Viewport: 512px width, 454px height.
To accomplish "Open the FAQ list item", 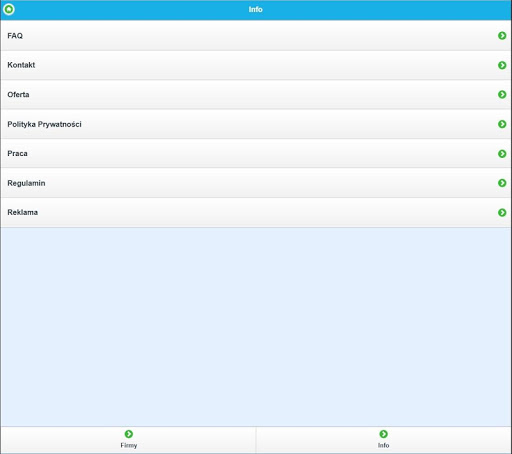I will (256, 36).
